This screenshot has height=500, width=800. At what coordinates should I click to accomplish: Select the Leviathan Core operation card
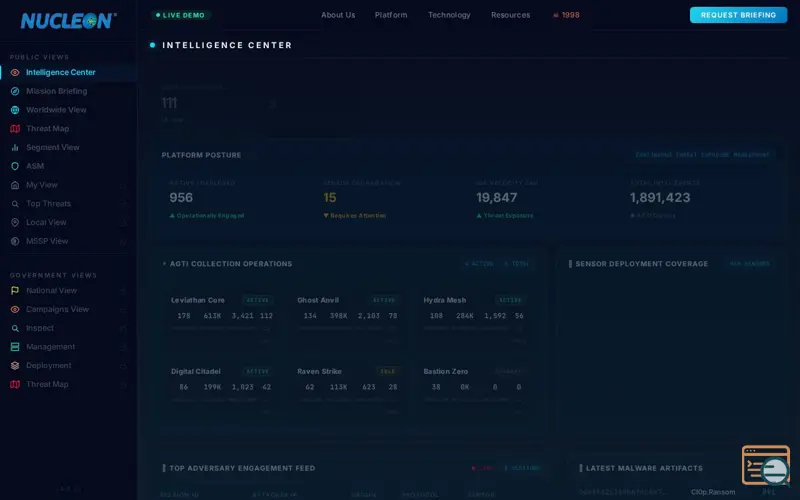[222, 318]
